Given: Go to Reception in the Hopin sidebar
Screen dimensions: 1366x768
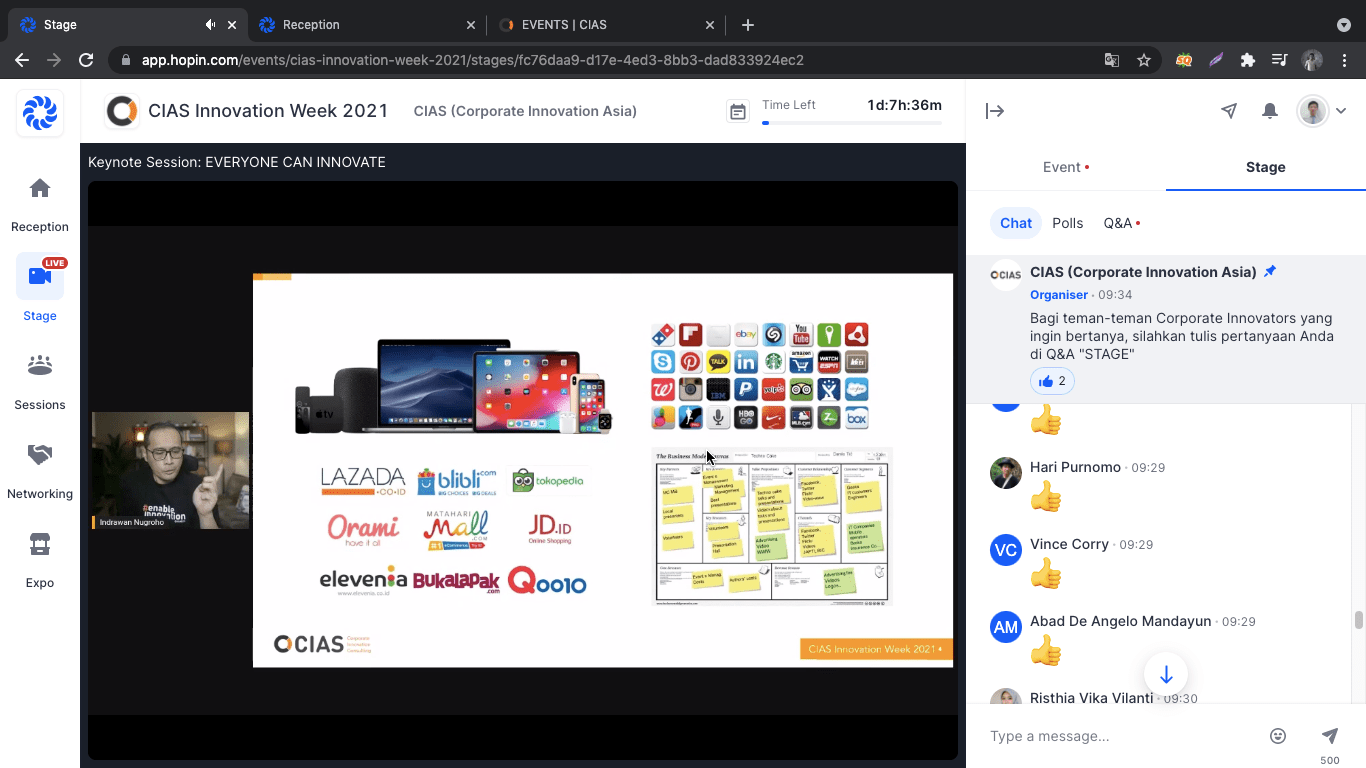Looking at the screenshot, I should (x=40, y=204).
